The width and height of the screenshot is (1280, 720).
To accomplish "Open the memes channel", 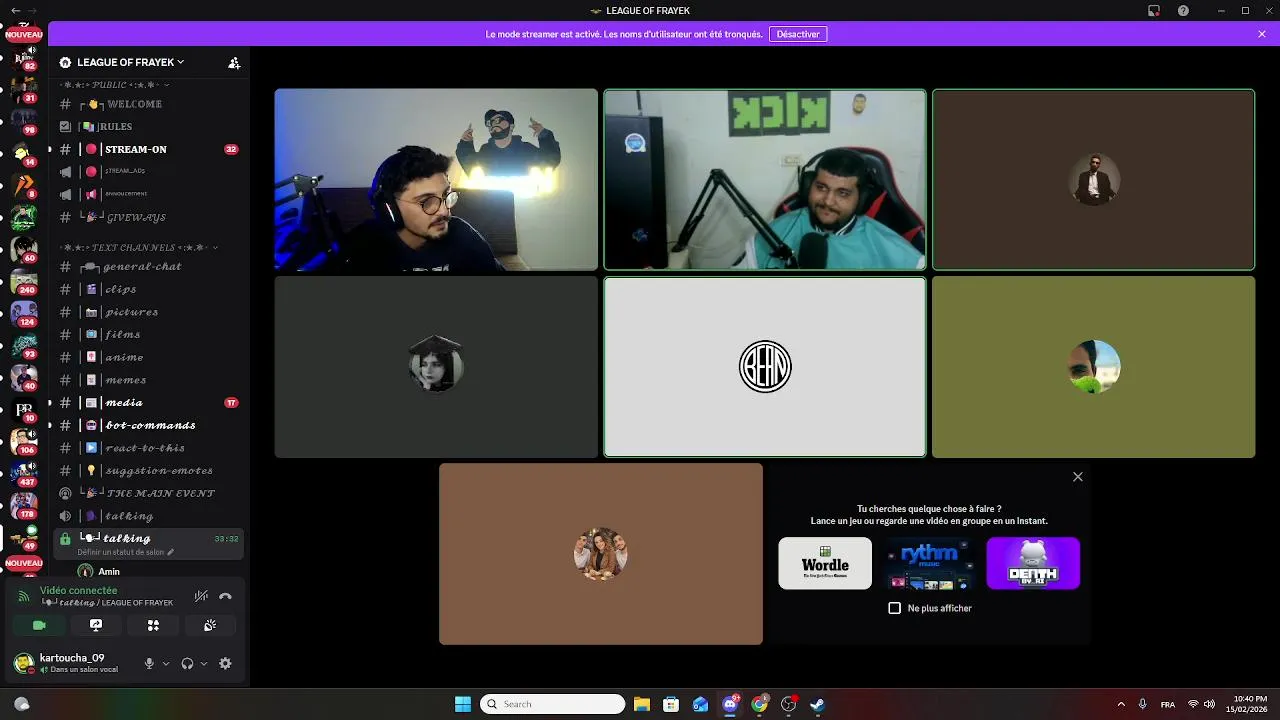I will (x=148, y=380).
